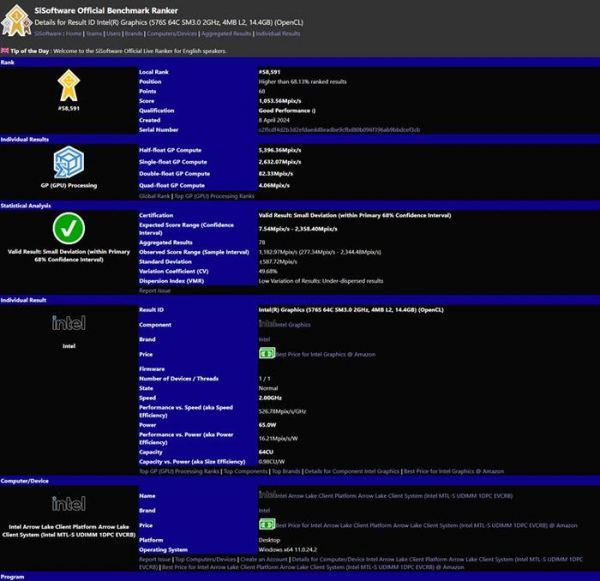Click the green price icon for Intel Graphics
Viewport: 600px width, 581px height.
tap(266, 354)
